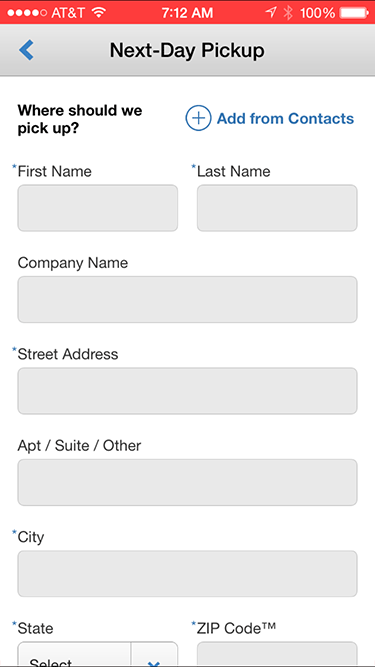Tap the Next-Day Pickup title

click(187, 50)
